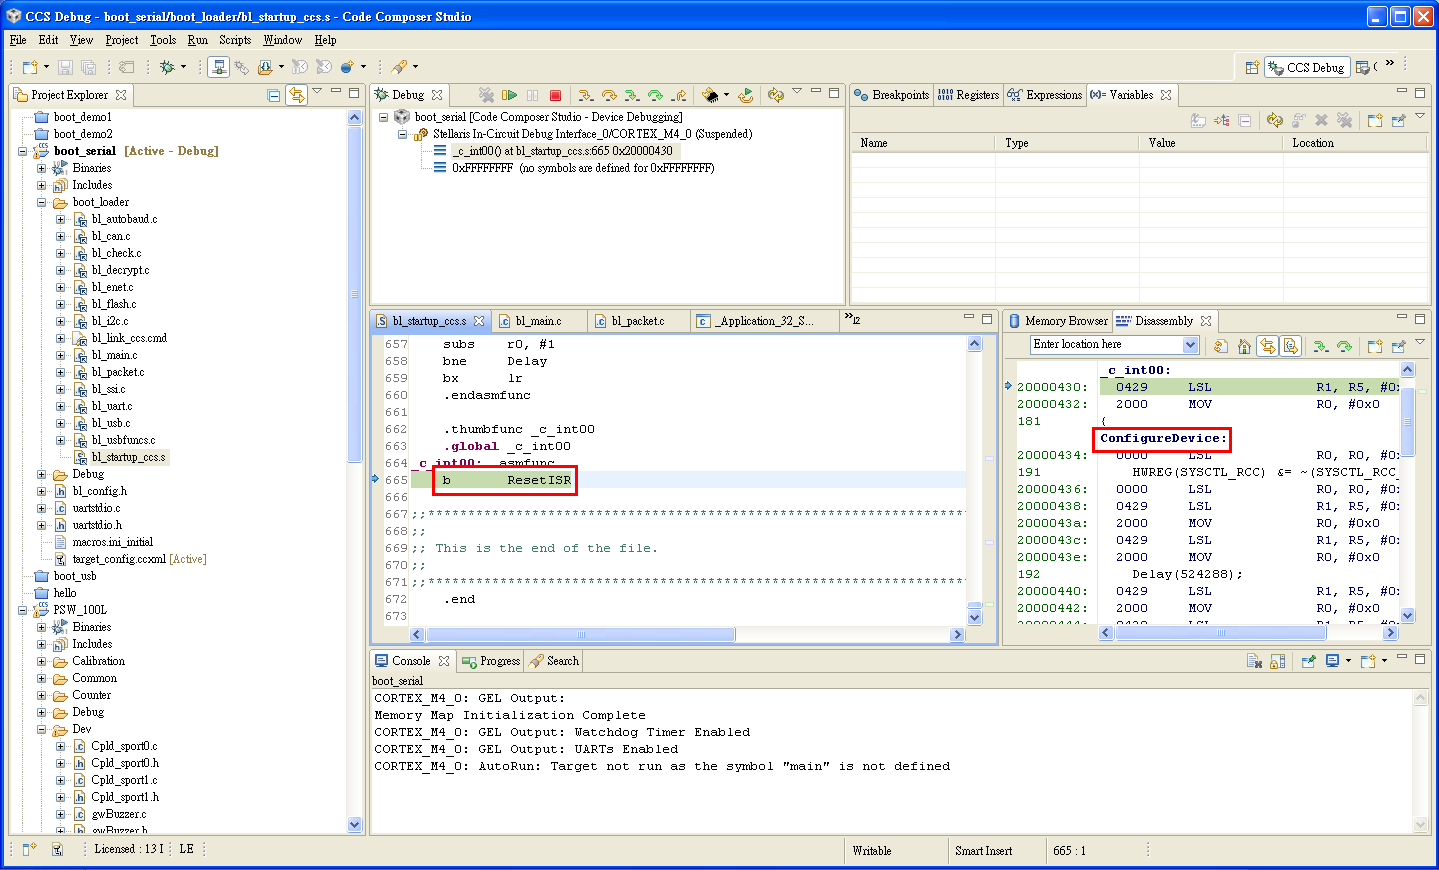Click Display Selected Console monitor icon
The width and height of the screenshot is (1439, 870).
point(1332,661)
